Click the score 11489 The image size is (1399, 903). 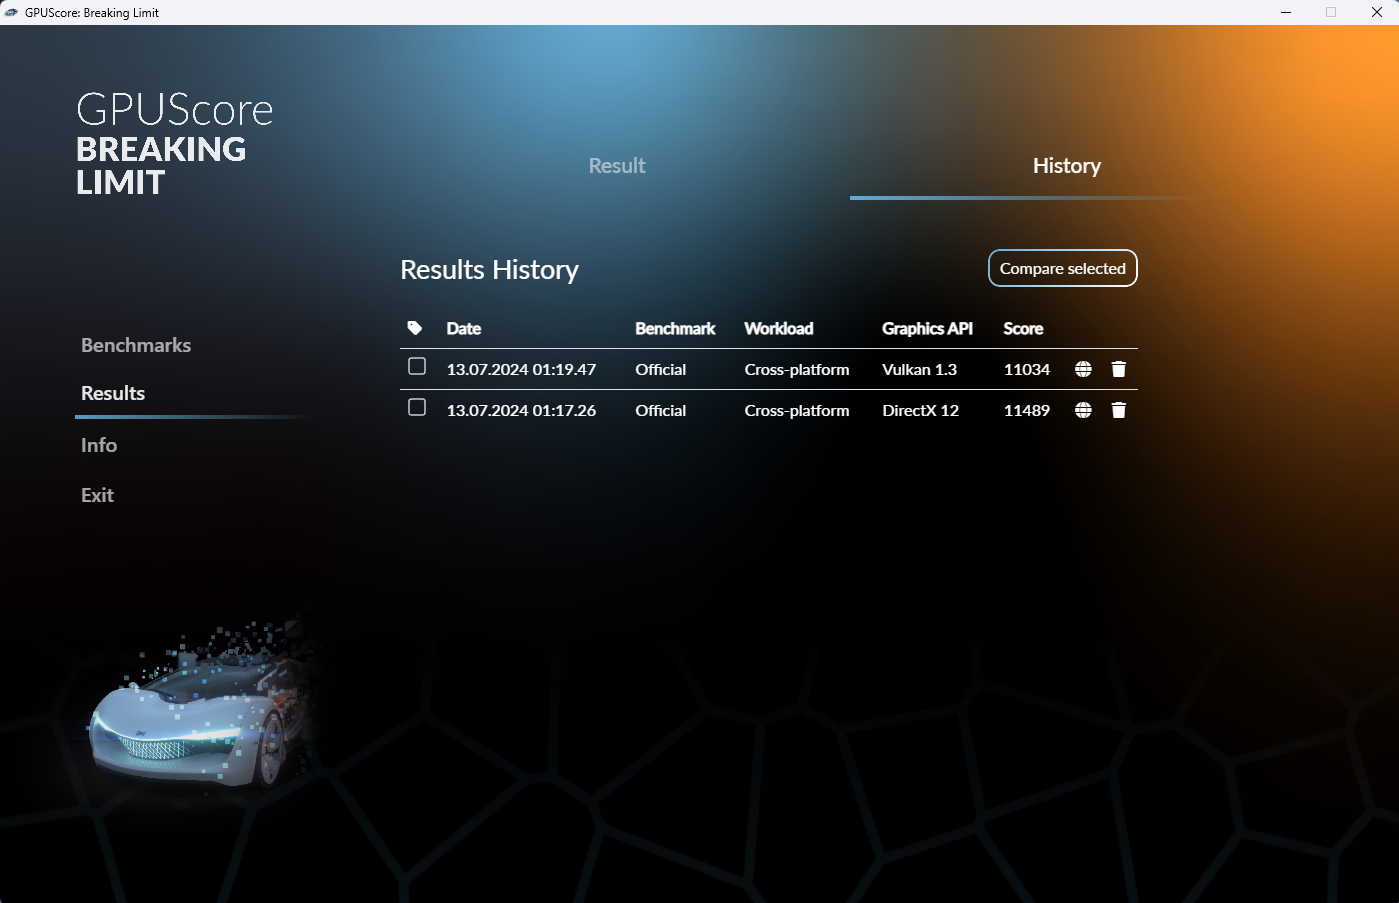click(1027, 410)
